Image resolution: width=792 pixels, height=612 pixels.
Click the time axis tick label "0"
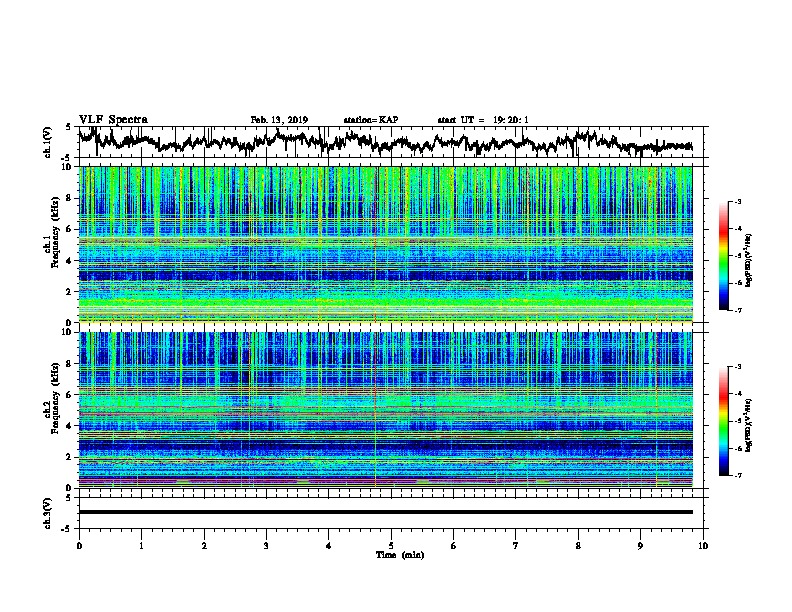tap(79, 546)
